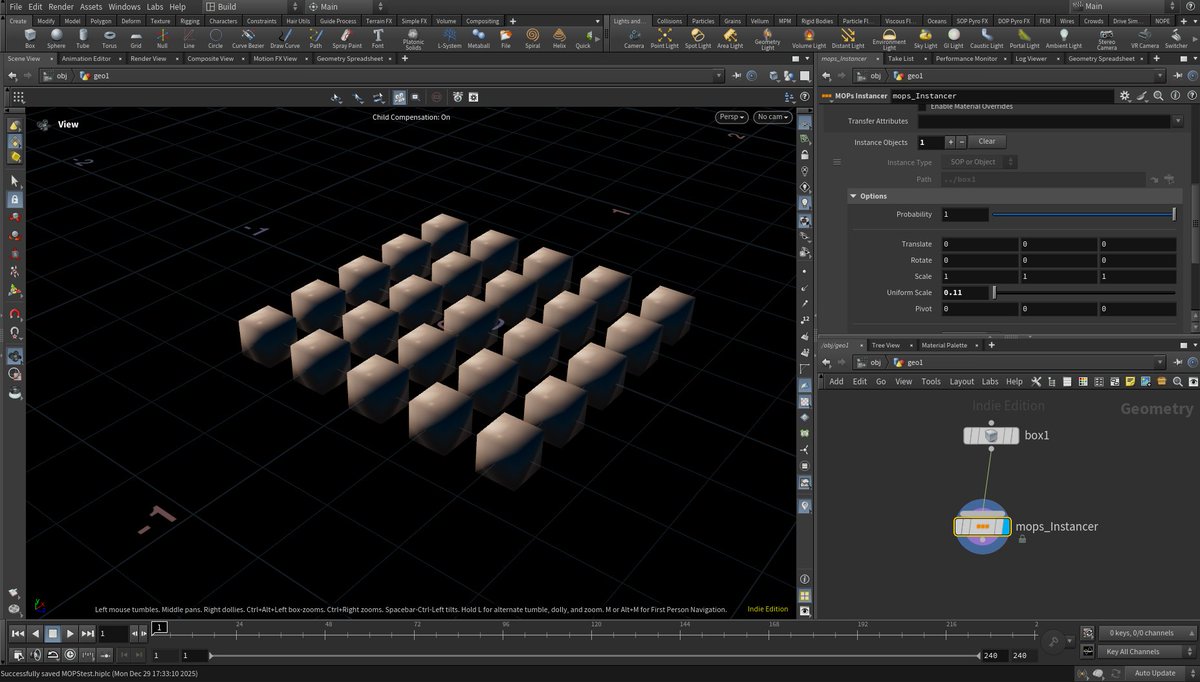1200x682 pixels.
Task: Open Transfer Attributes dropdown arrow
Action: (x=1176, y=121)
